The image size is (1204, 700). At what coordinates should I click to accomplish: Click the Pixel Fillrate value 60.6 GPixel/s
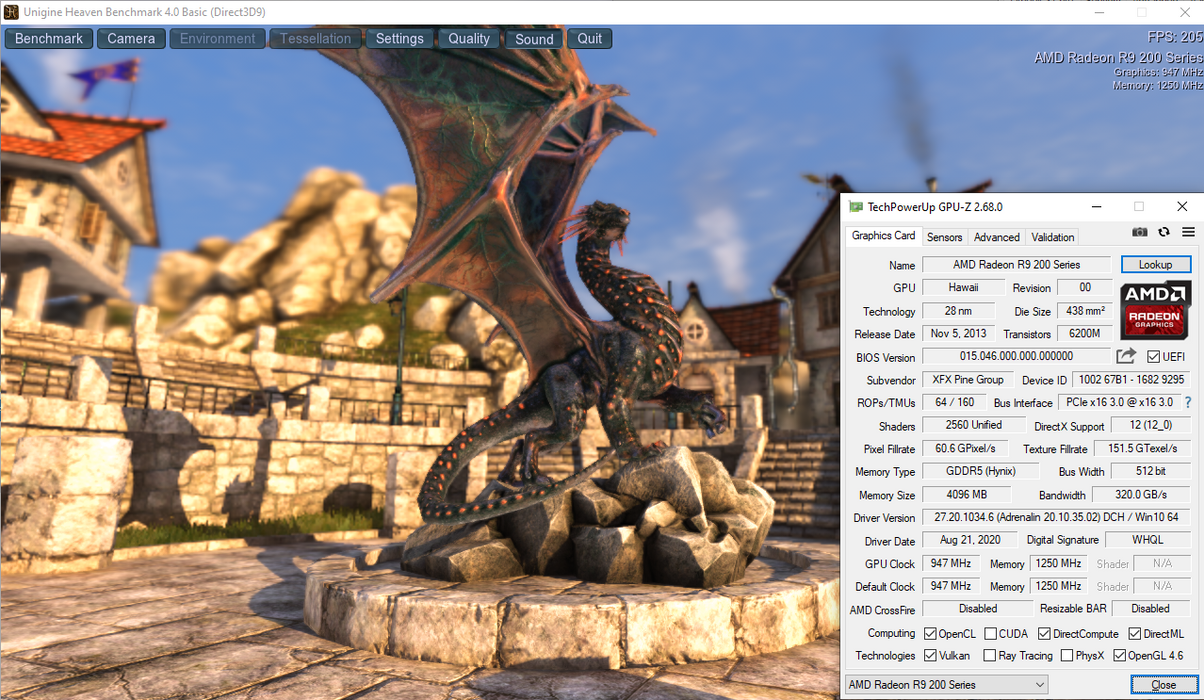coord(966,449)
